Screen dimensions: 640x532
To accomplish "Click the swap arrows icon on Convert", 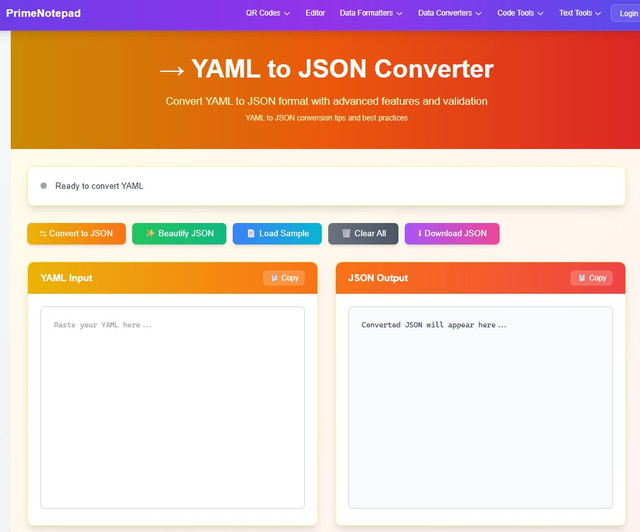I will click(43, 234).
